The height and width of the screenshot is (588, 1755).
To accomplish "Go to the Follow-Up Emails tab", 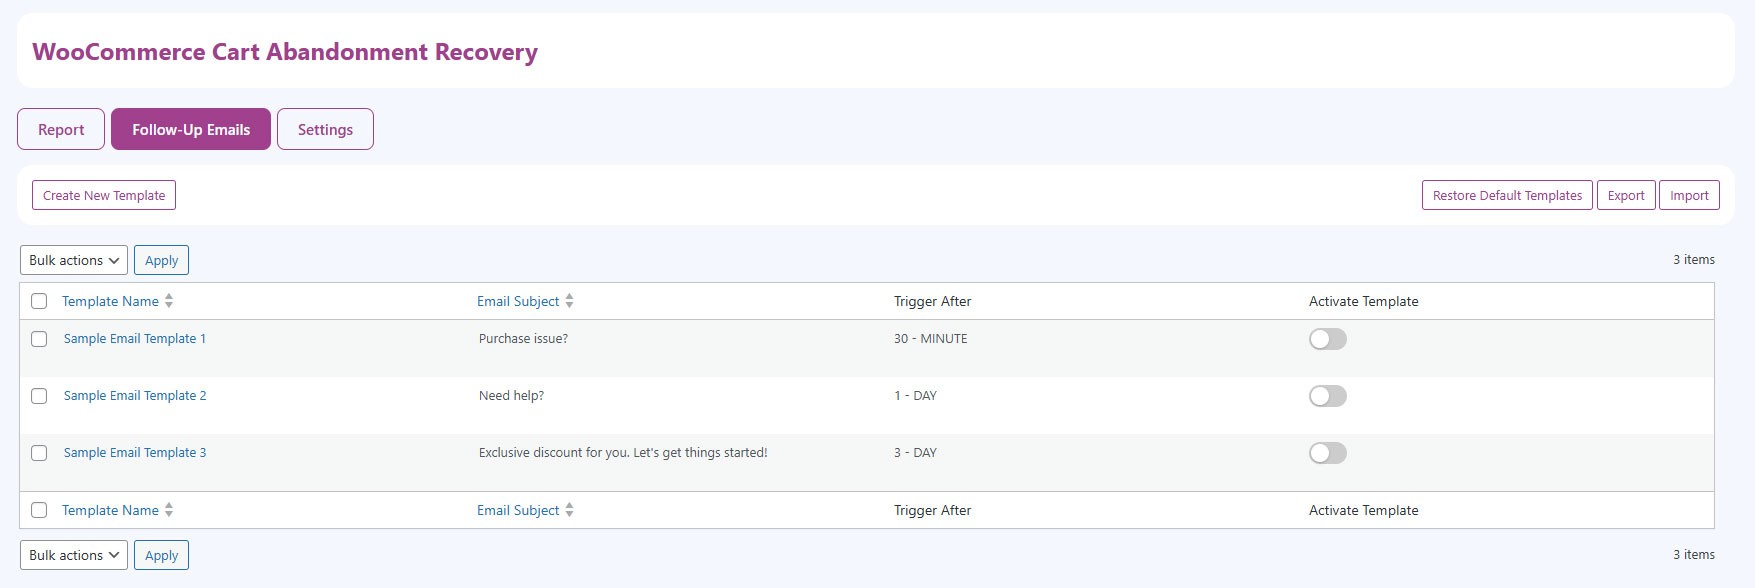I will point(191,129).
